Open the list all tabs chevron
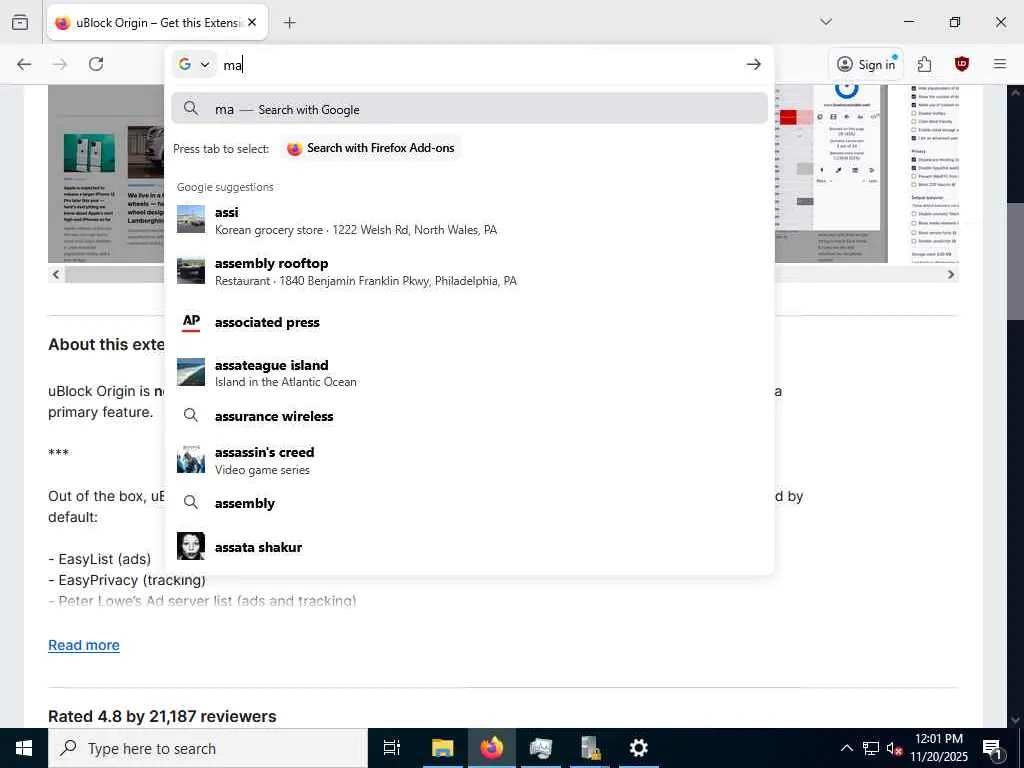The image size is (1024, 768). point(826,22)
